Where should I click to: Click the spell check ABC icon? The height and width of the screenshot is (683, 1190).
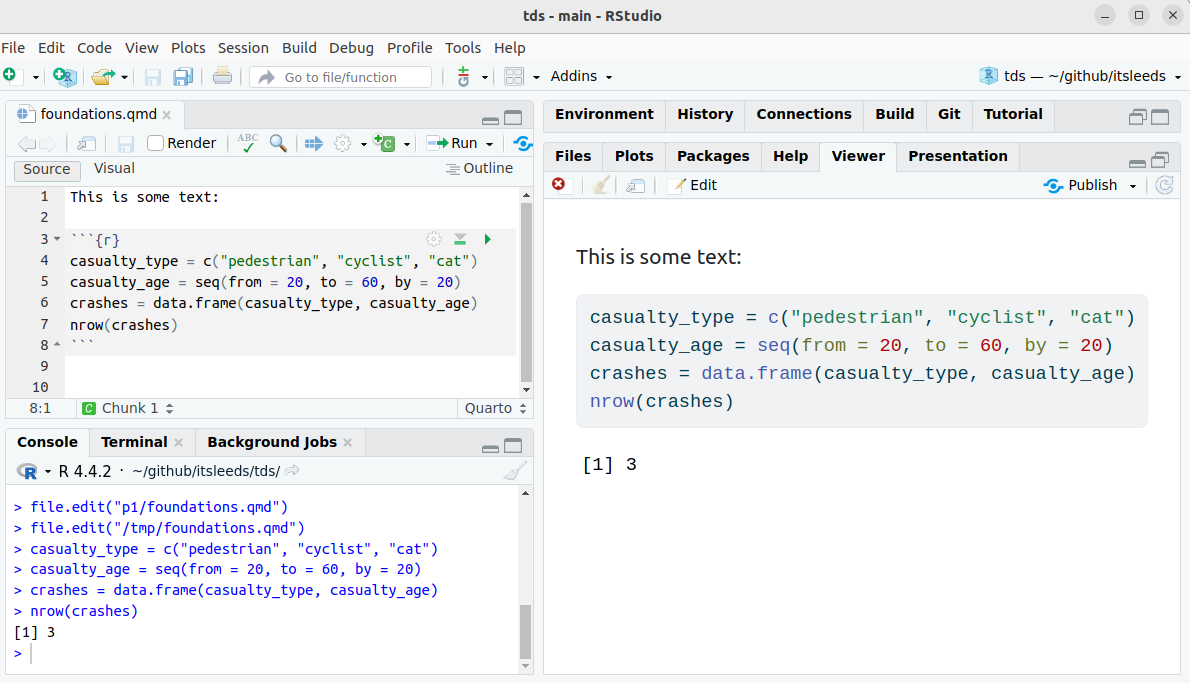[247, 143]
